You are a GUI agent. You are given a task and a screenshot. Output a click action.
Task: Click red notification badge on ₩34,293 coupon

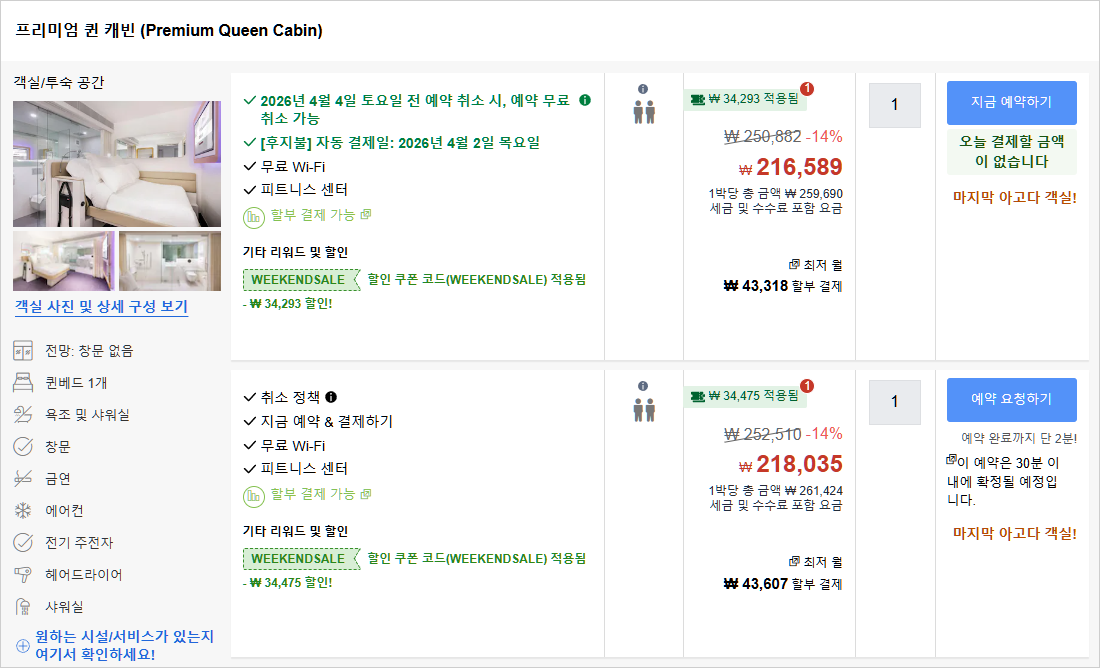point(807,89)
